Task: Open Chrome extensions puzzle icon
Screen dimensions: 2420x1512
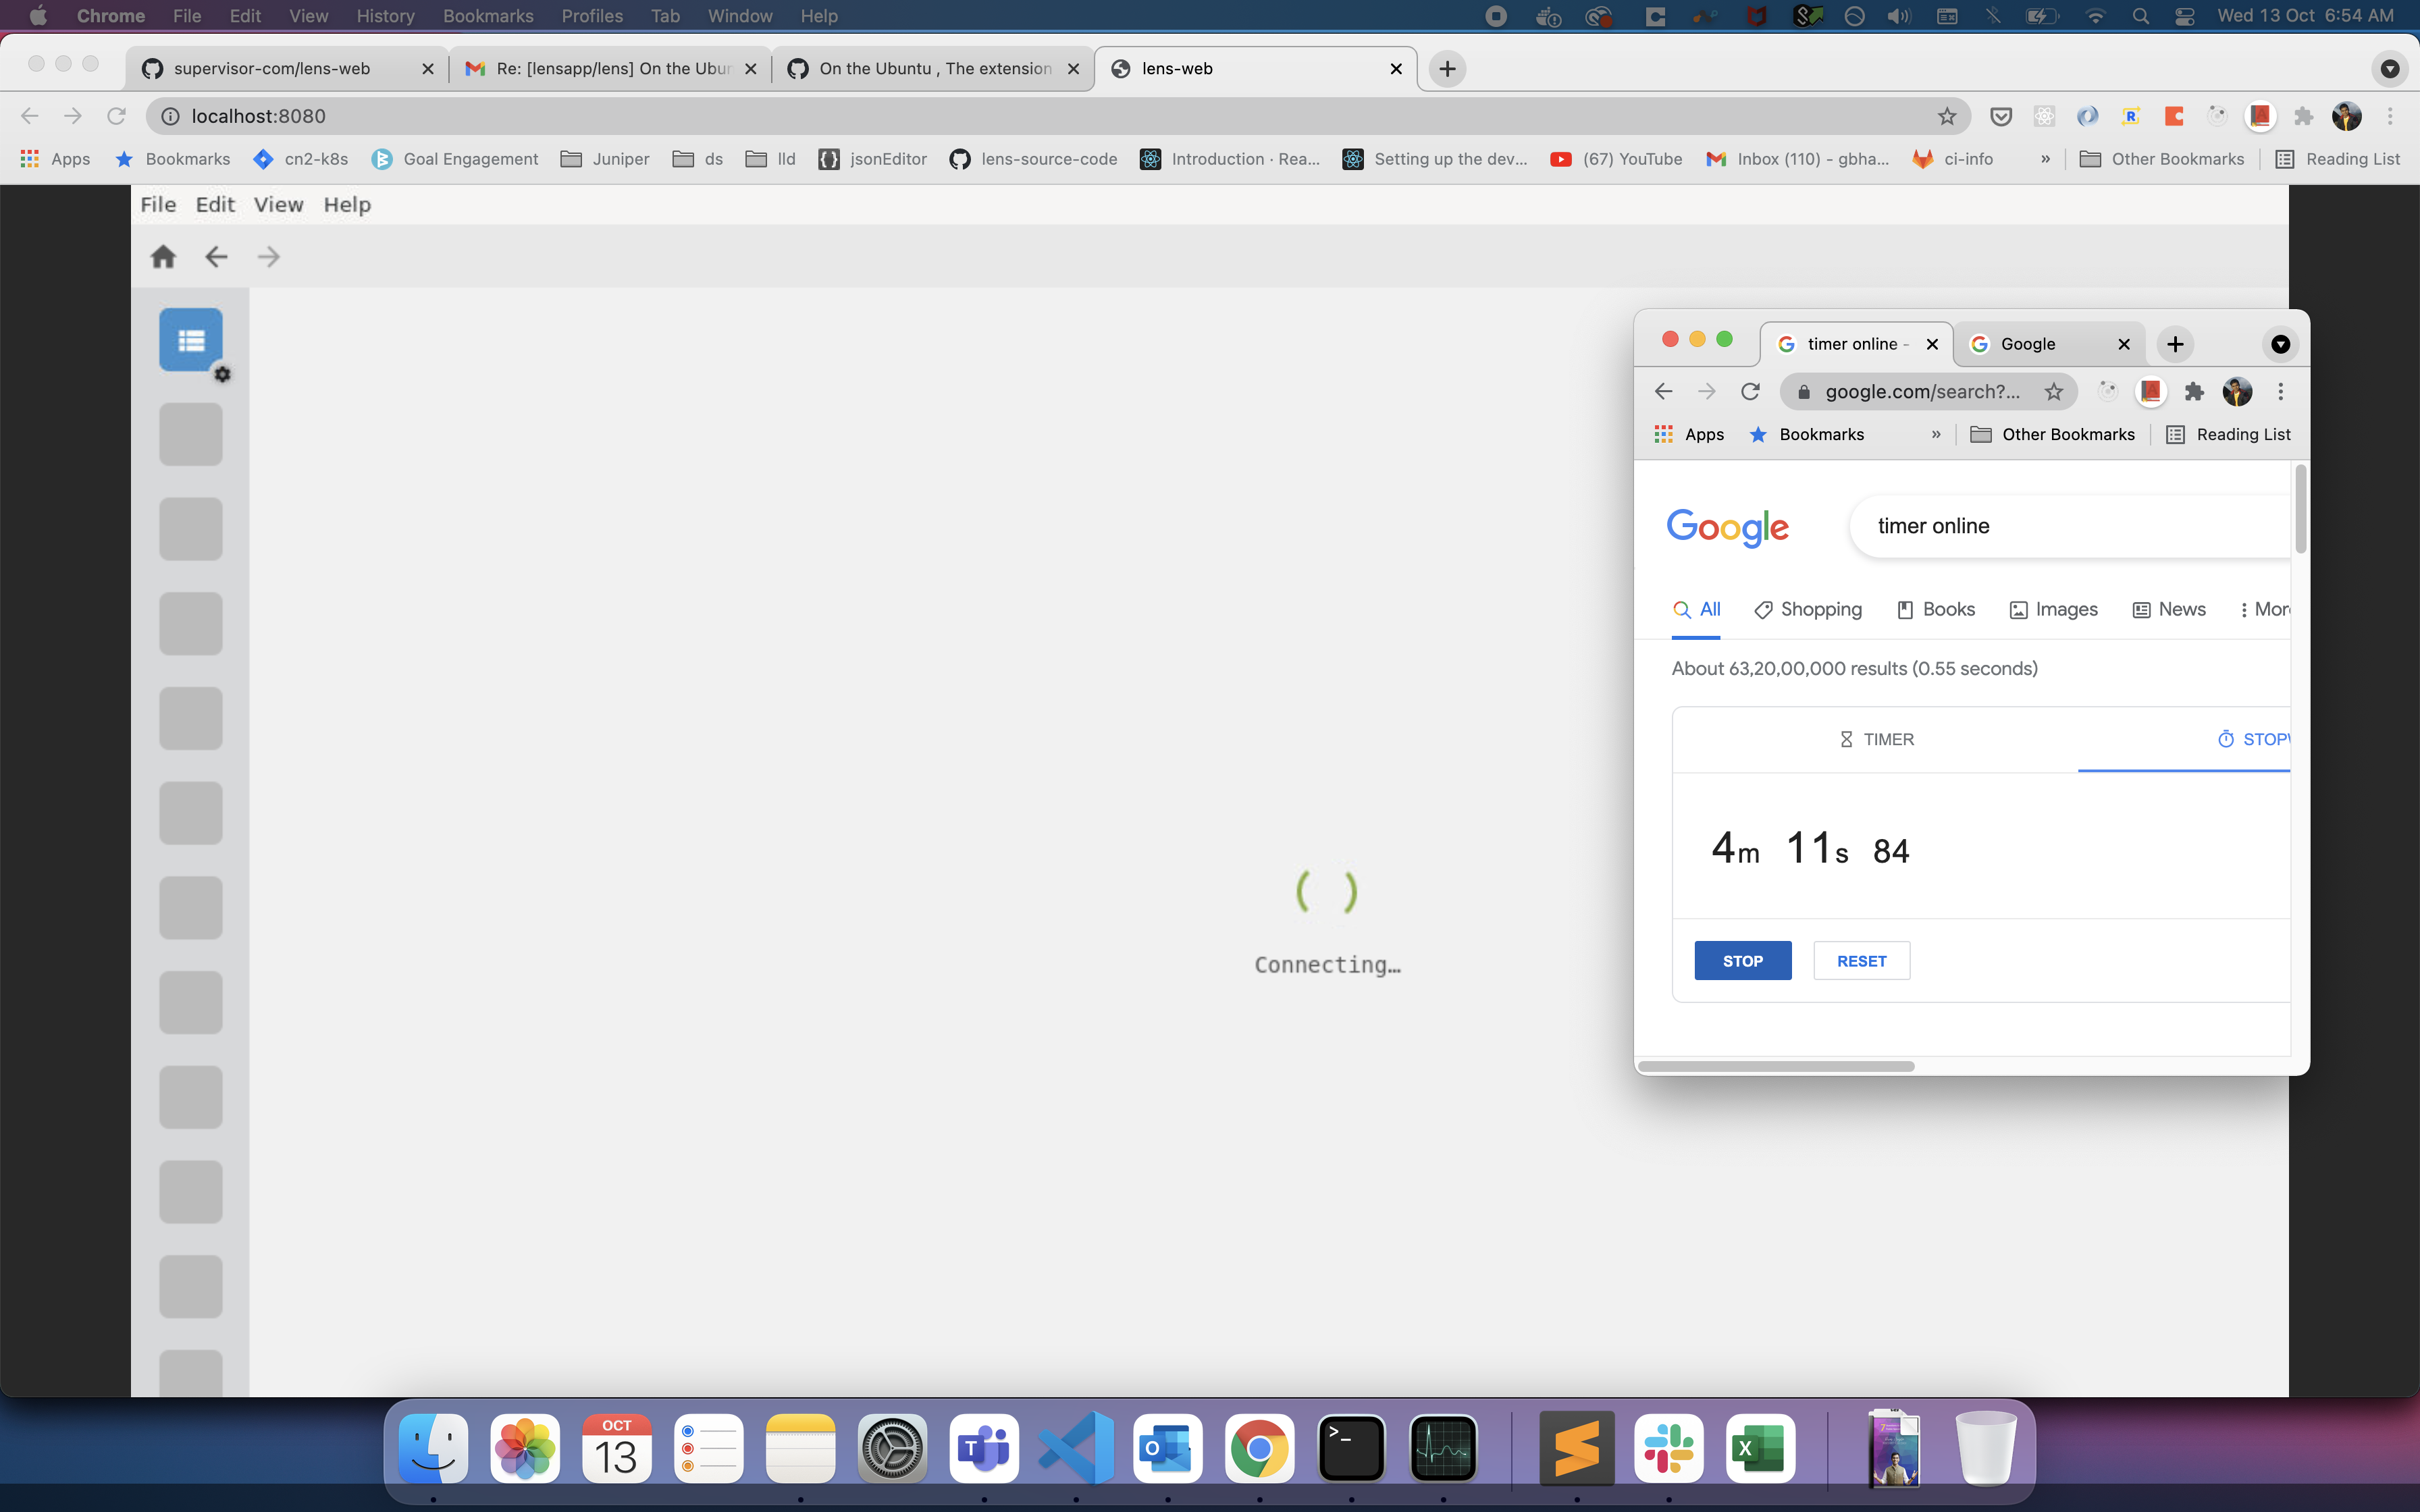Action: tap(2303, 116)
